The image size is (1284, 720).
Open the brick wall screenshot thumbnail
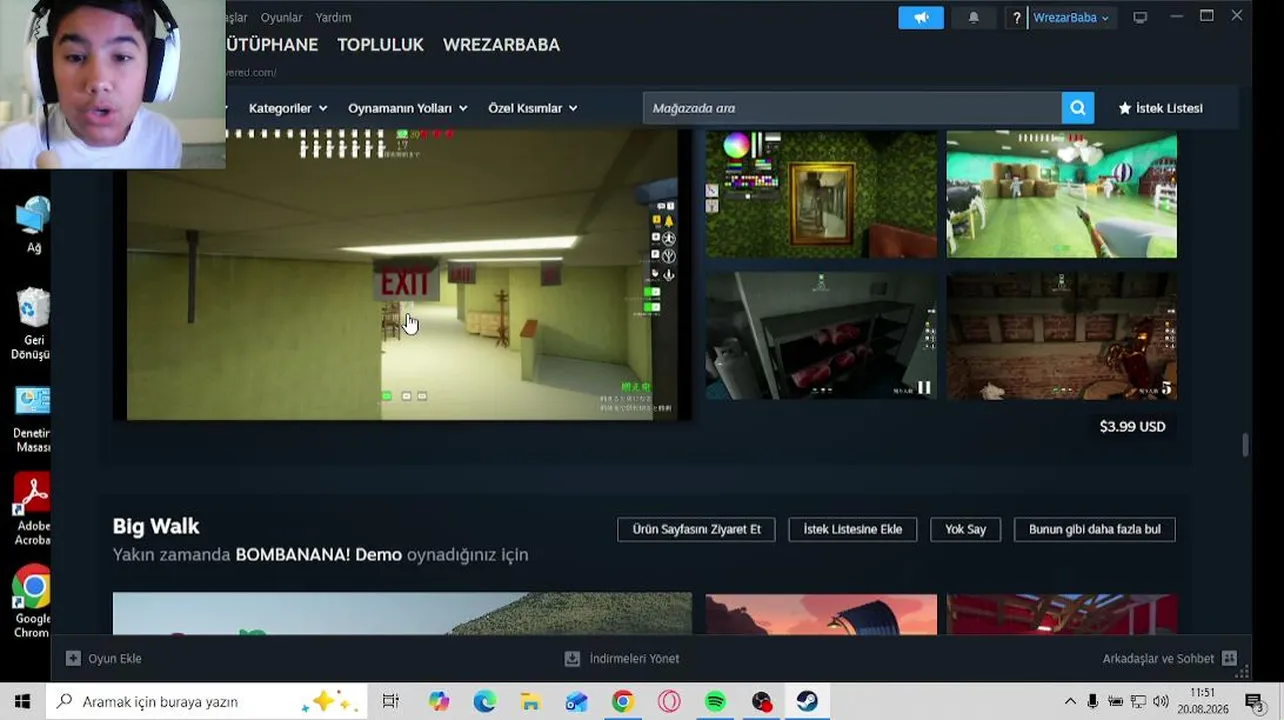(x=1061, y=336)
